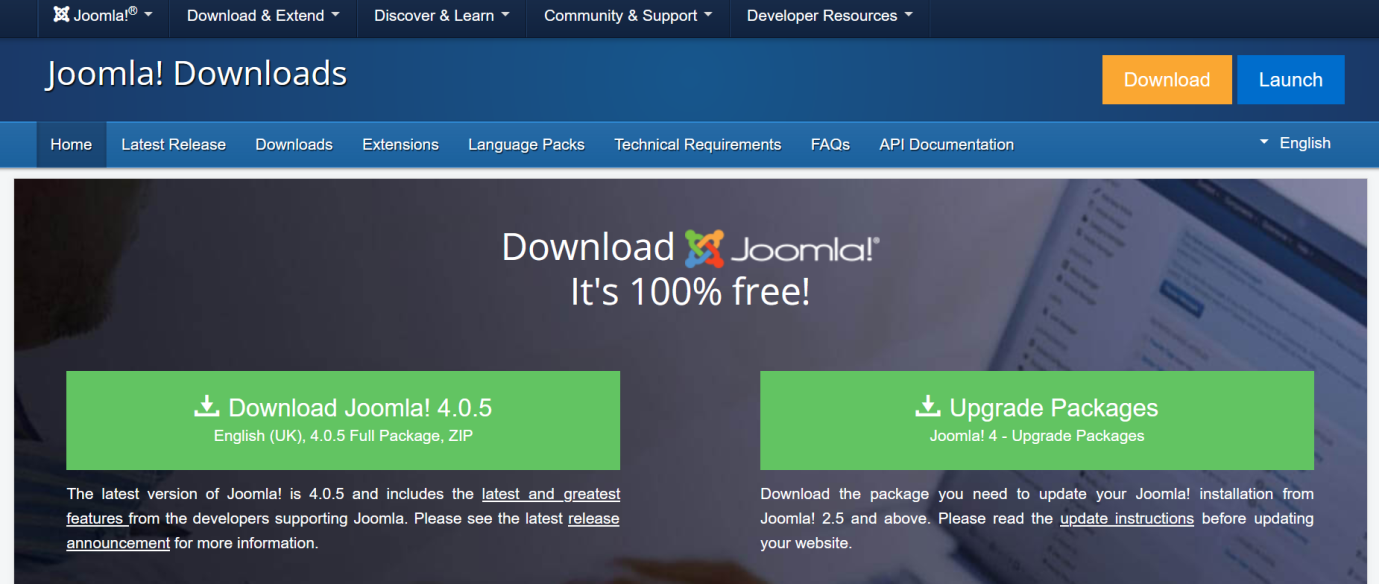Viewport: 1379px width, 584px height.
Task: Expand the Discover & Learn menu
Action: [x=442, y=15]
